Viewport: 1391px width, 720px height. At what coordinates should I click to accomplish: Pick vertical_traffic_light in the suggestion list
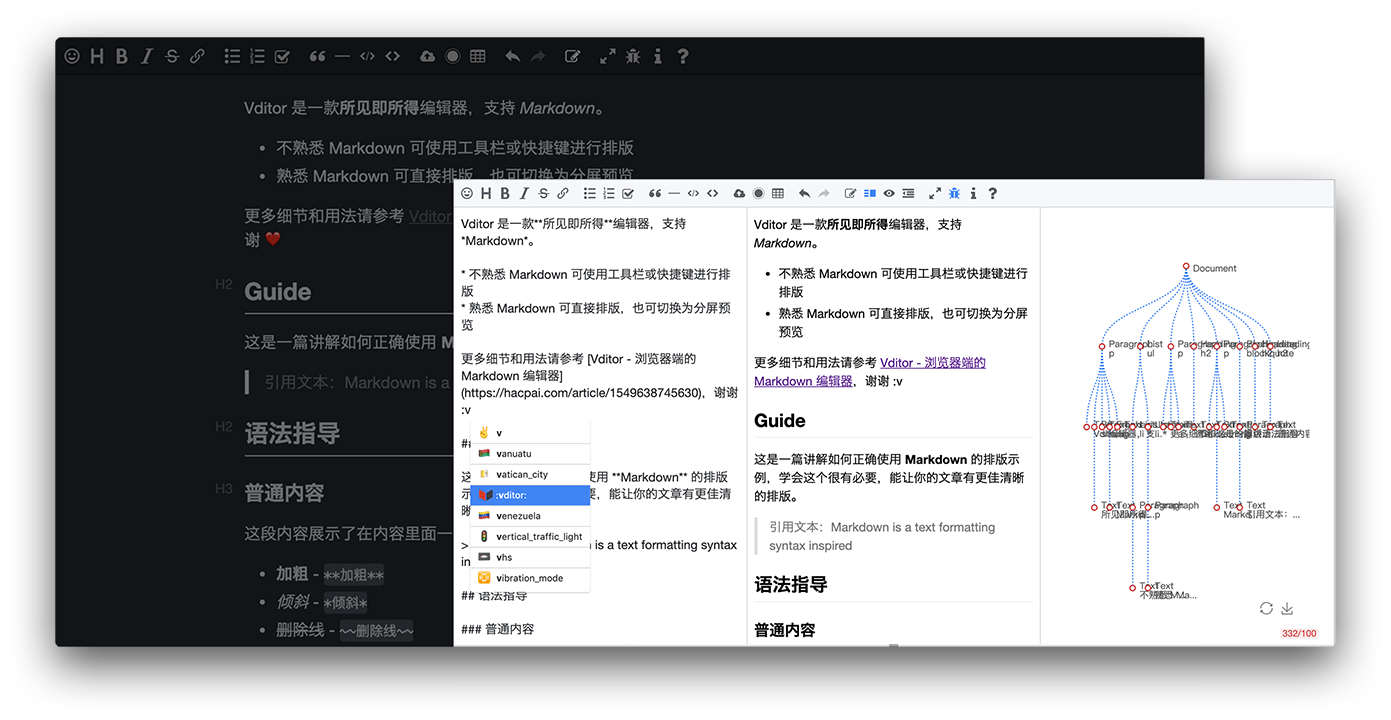pyautogui.click(x=530, y=536)
